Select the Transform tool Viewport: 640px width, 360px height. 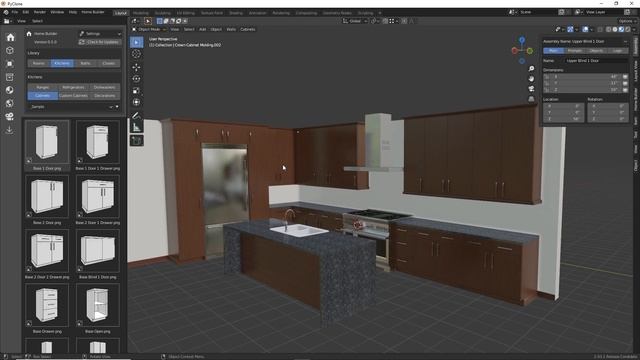pyautogui.click(x=136, y=102)
